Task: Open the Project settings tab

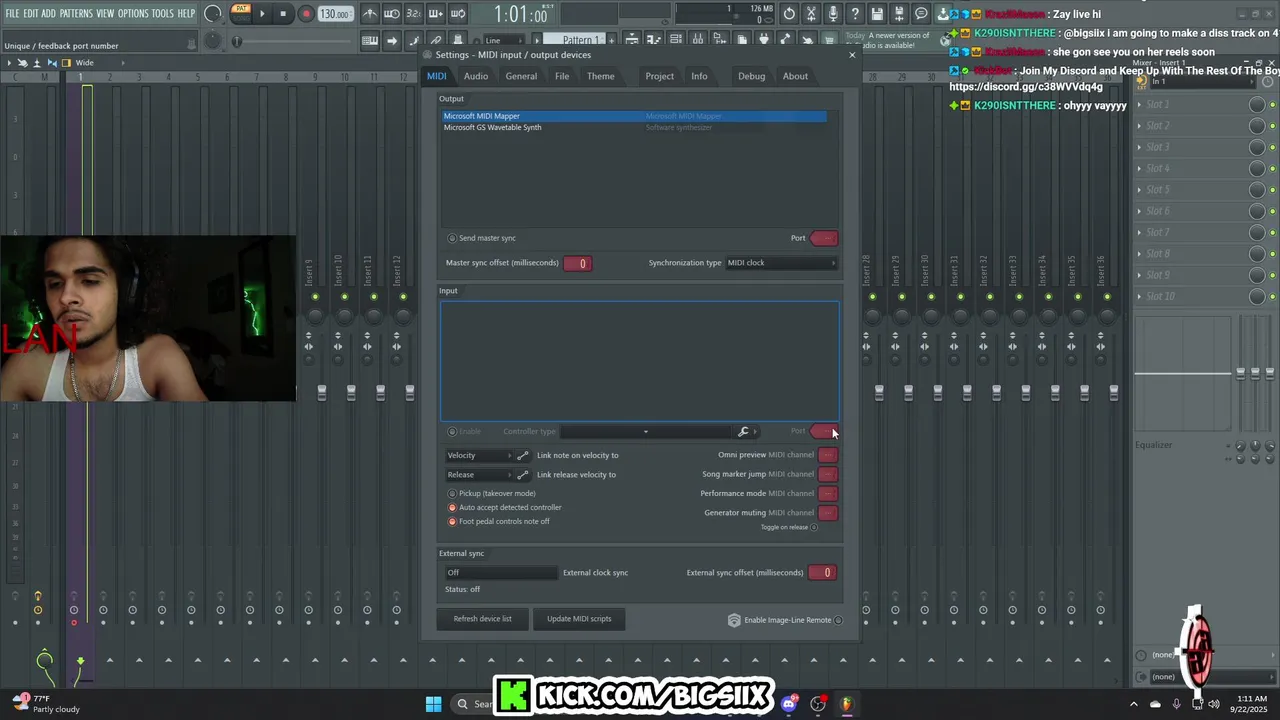Action: pyautogui.click(x=660, y=76)
